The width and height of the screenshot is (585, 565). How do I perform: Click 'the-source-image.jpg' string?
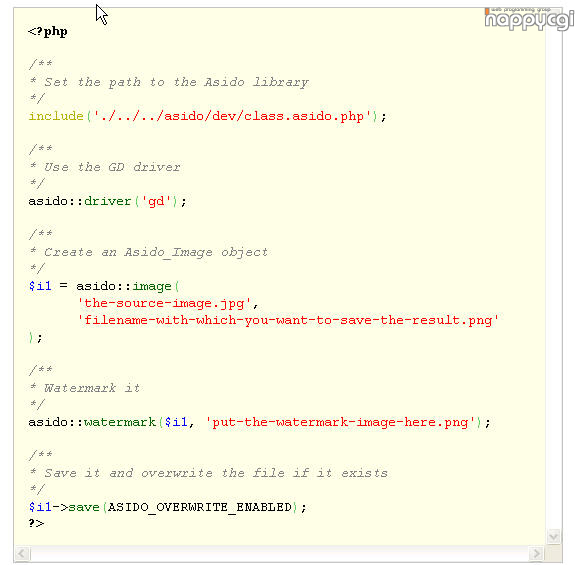coord(164,303)
